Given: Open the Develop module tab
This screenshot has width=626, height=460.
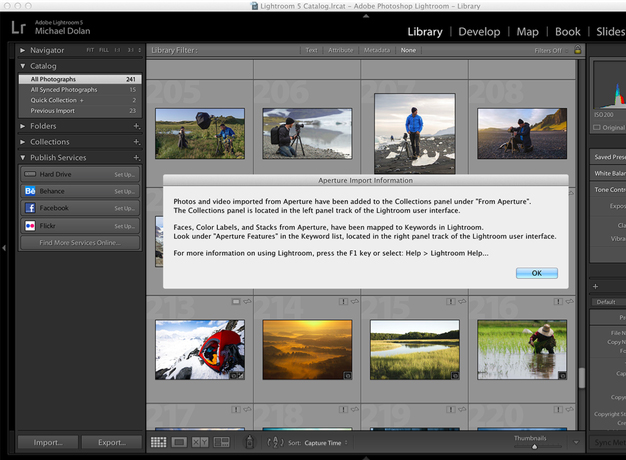Looking at the screenshot, I should point(479,32).
